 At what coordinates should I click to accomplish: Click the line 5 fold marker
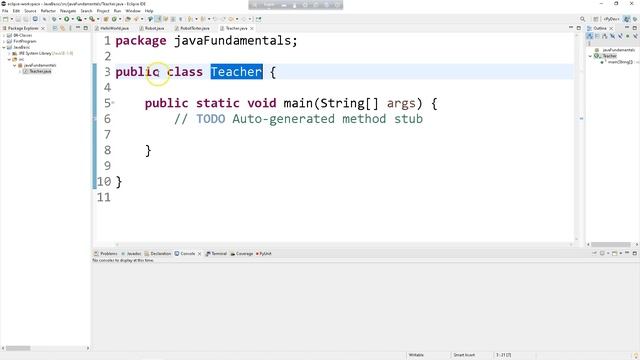click(x=113, y=103)
